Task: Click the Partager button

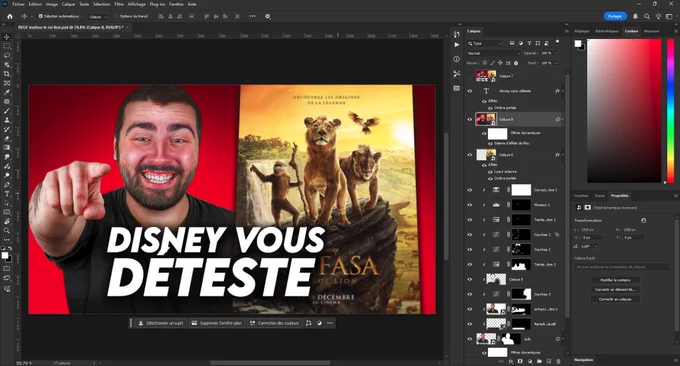Action: (615, 16)
